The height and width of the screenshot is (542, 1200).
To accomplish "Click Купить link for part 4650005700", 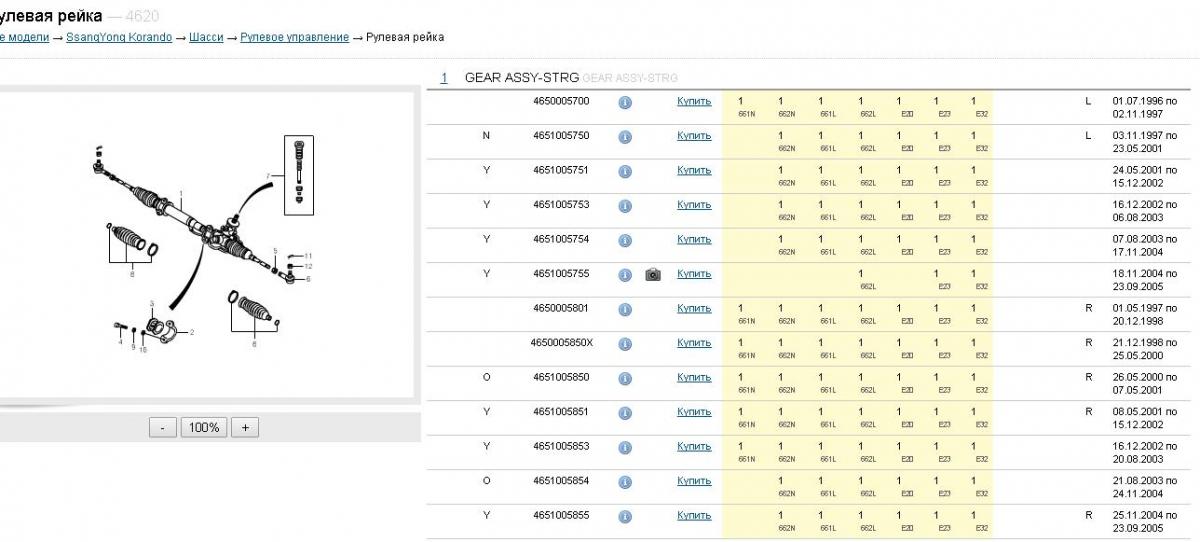I will click(x=693, y=101).
